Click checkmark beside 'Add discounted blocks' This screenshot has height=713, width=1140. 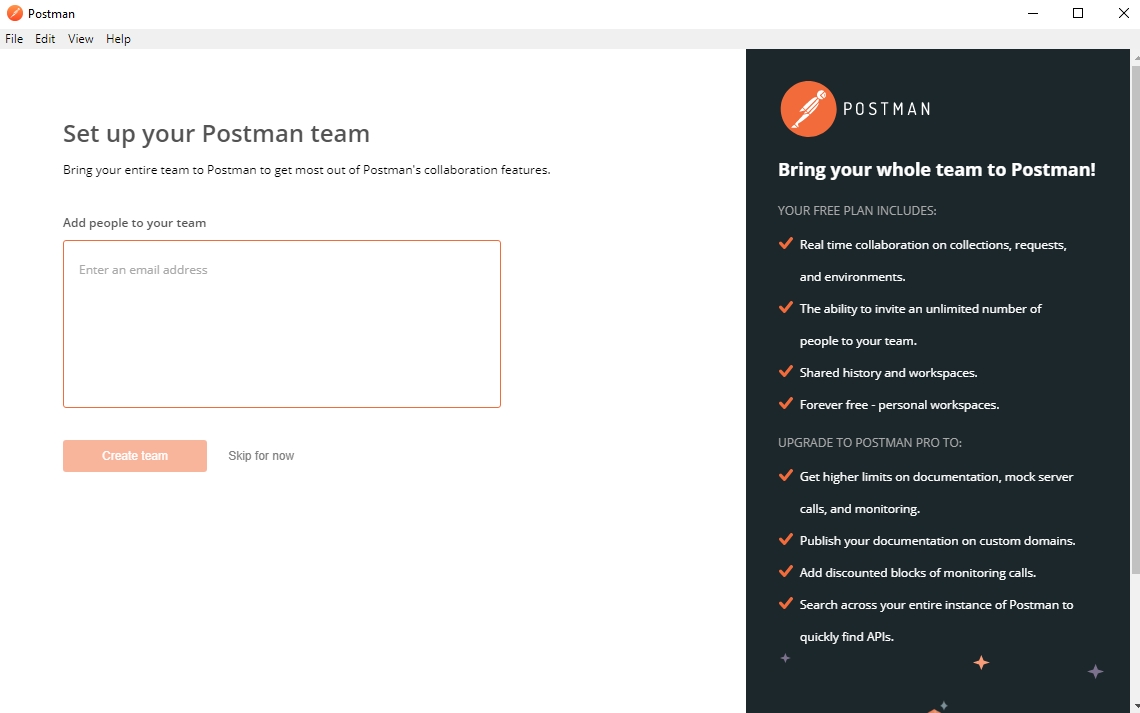click(785, 571)
